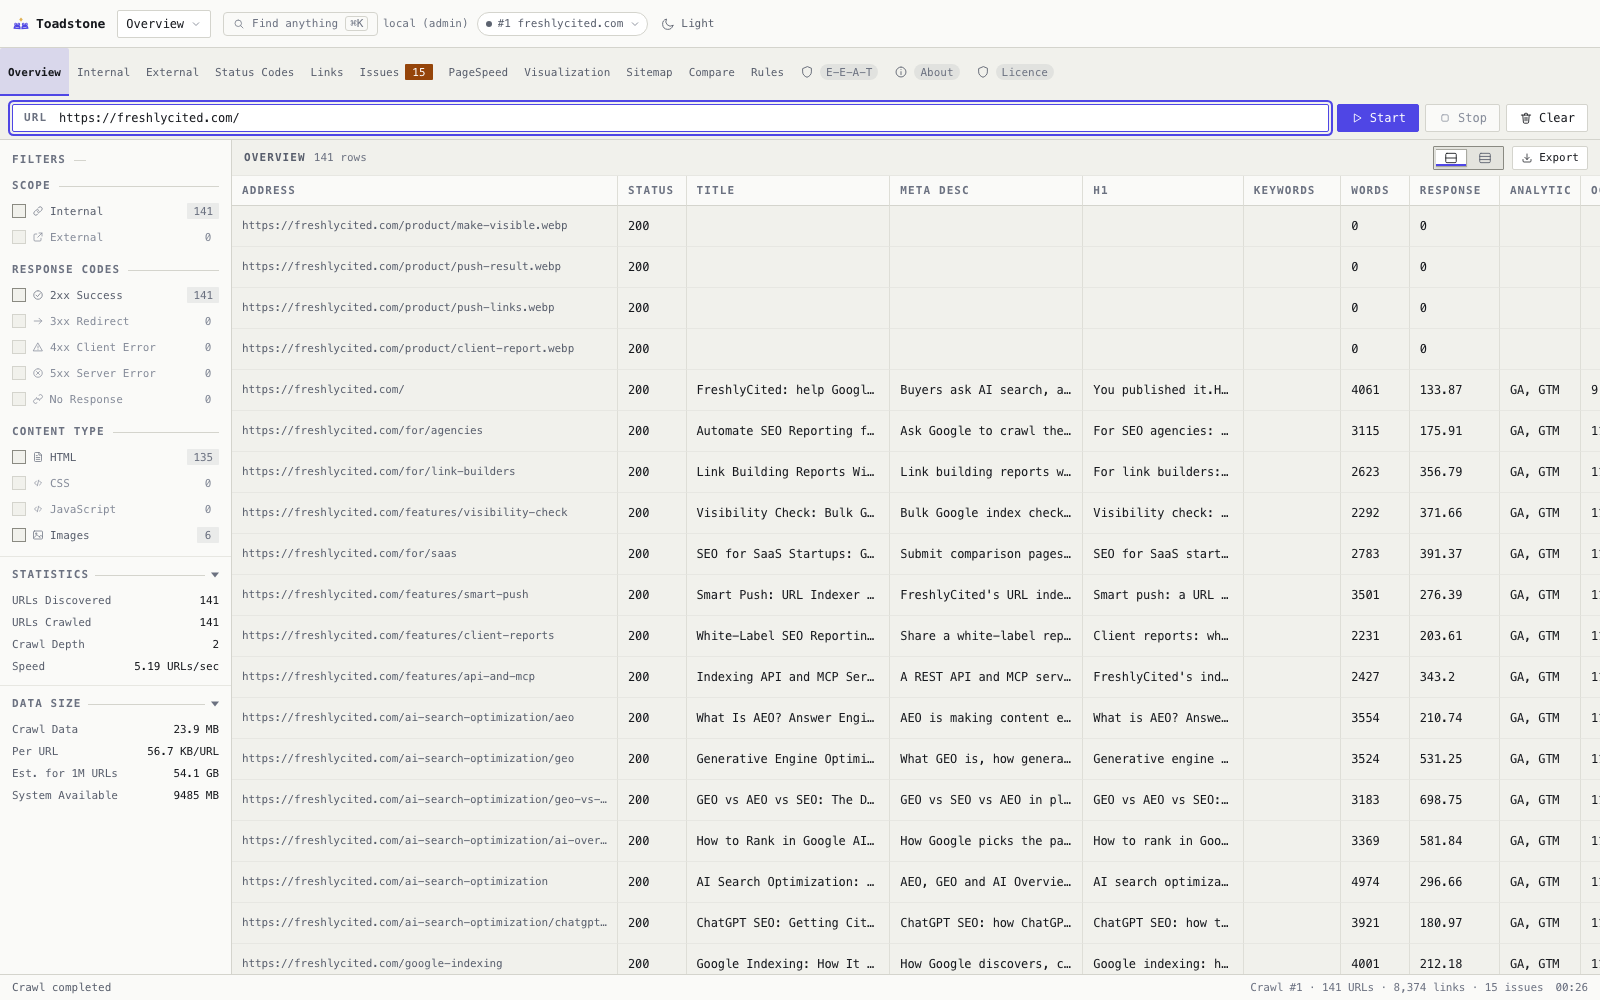Click the About info icon
This screenshot has width=1600, height=1000.
901,72
